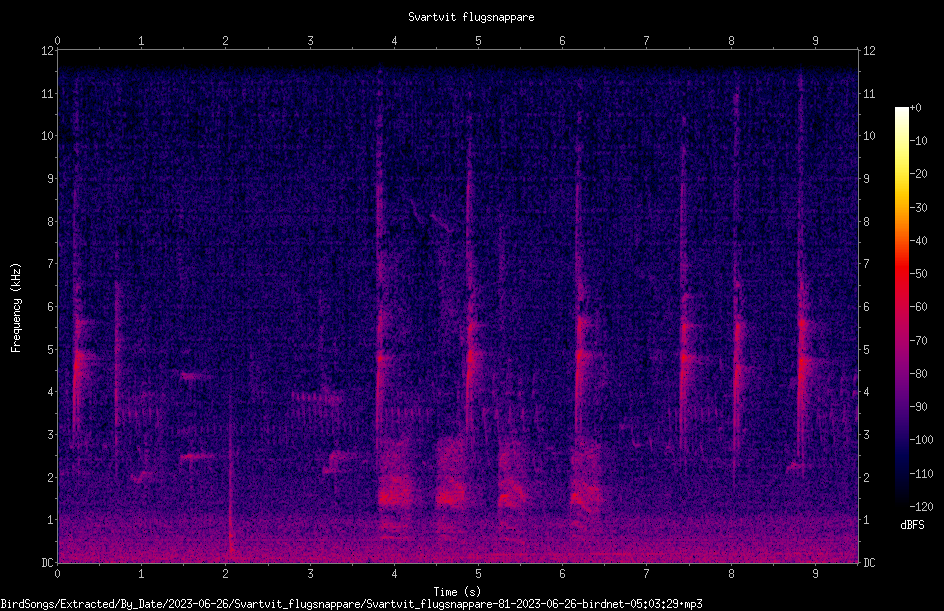This screenshot has height=611, width=944.
Task: Click the '-40' colorbar label
Action: 919,241
